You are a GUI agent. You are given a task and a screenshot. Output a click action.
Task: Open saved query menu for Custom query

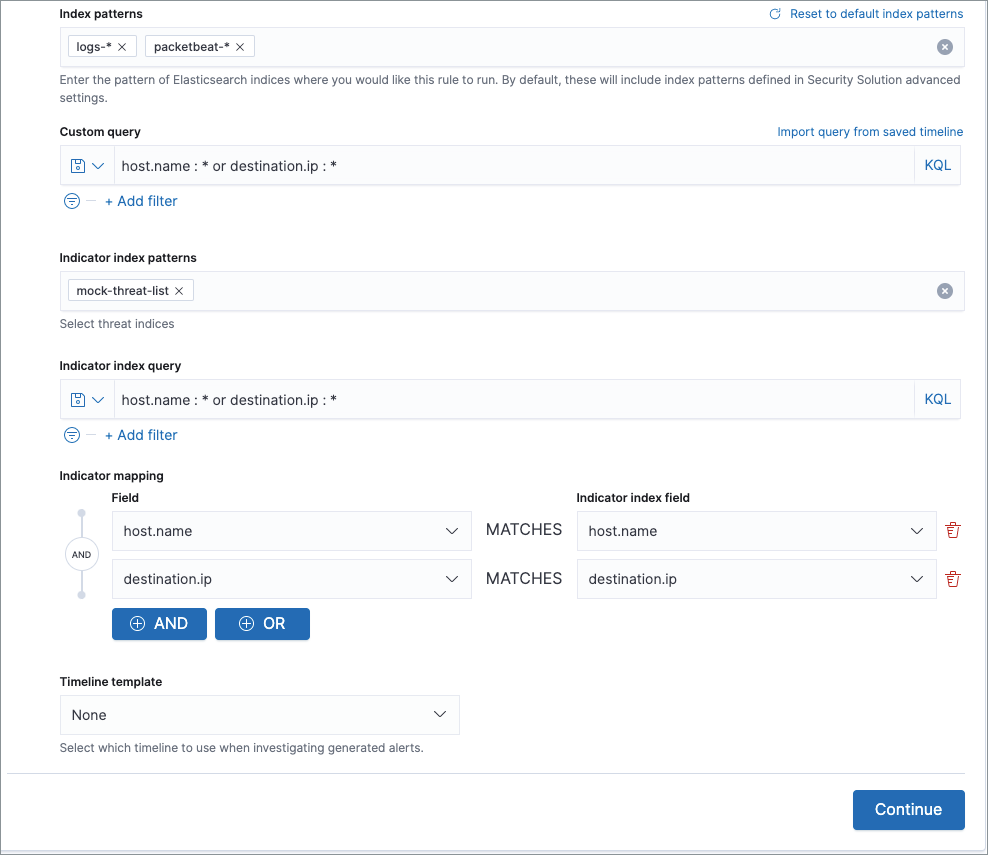[87, 166]
